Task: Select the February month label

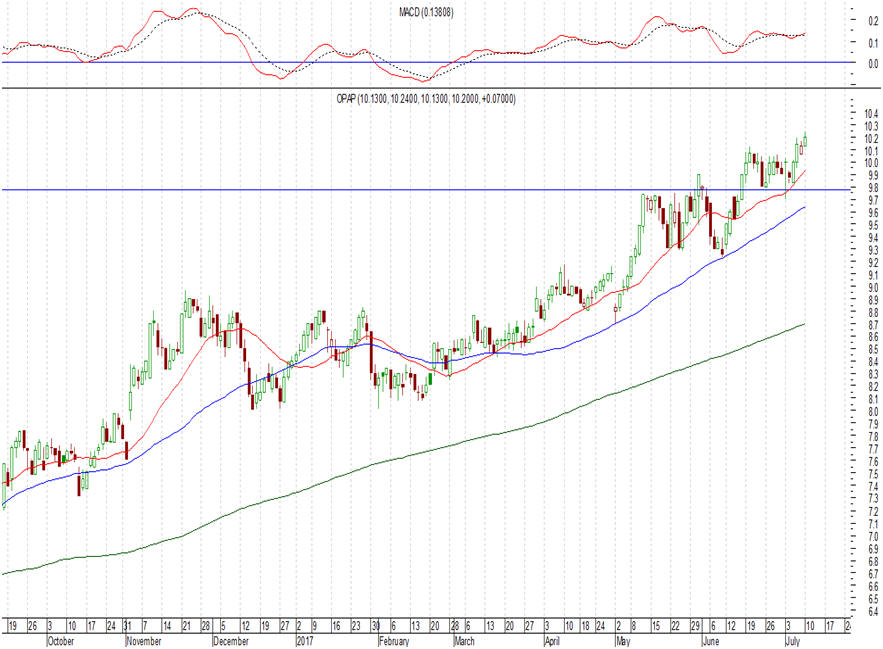Action: click(394, 641)
